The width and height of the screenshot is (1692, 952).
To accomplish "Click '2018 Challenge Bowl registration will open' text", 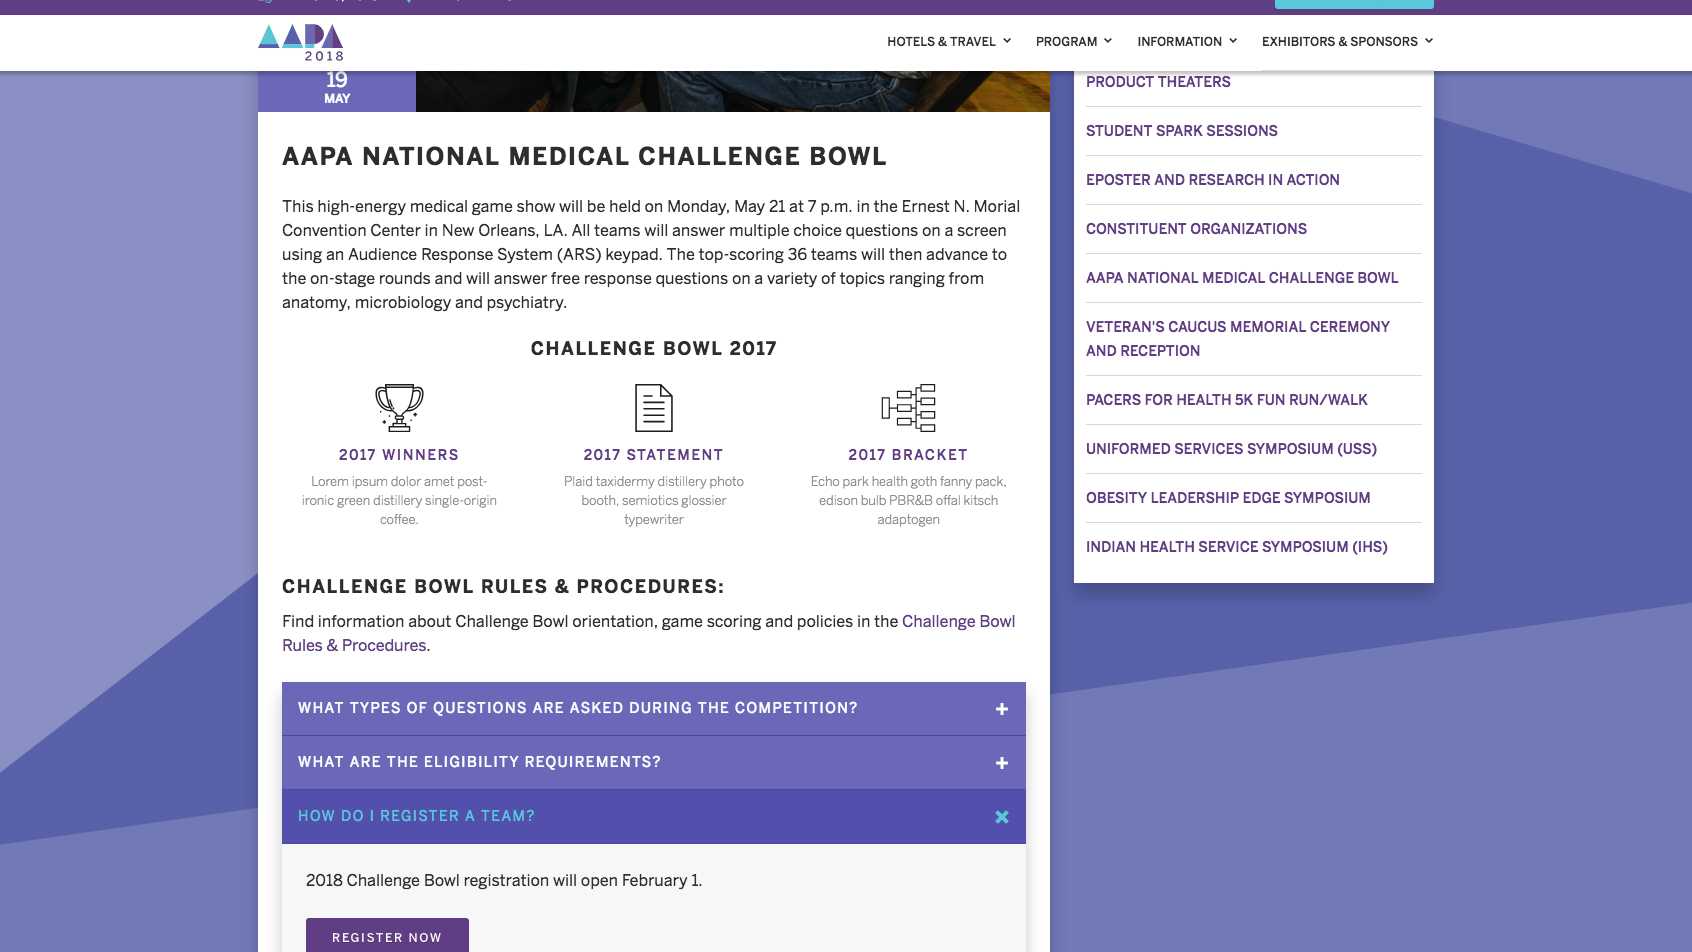I will point(504,881).
